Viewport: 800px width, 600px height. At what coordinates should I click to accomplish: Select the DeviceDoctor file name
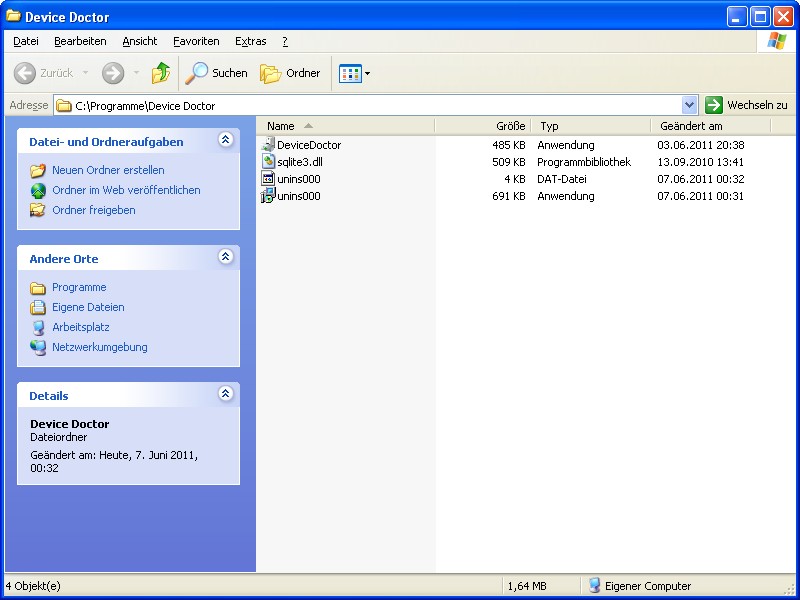point(309,145)
